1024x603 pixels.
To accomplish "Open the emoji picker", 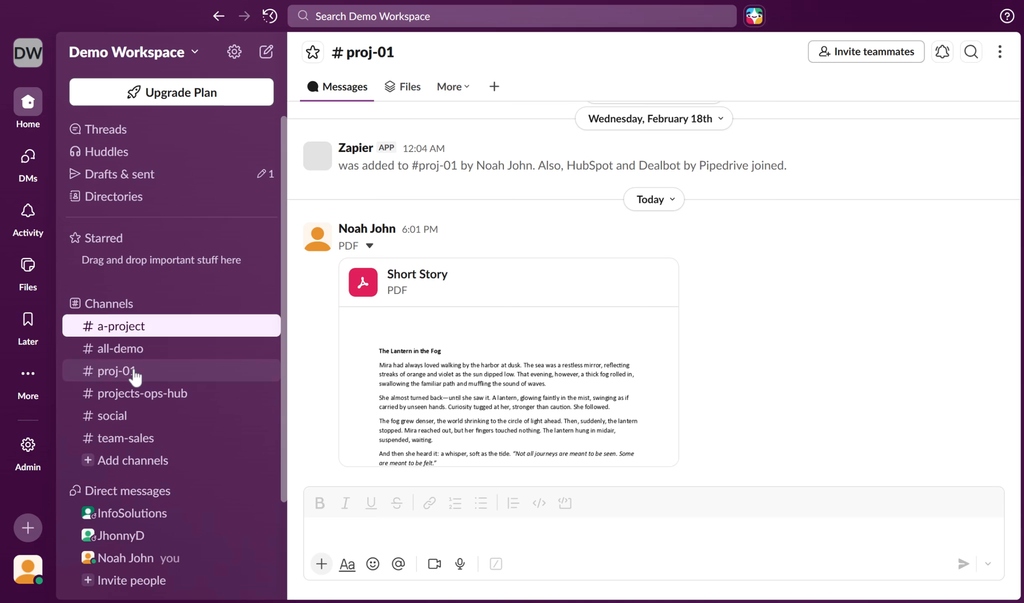I will [x=373, y=564].
